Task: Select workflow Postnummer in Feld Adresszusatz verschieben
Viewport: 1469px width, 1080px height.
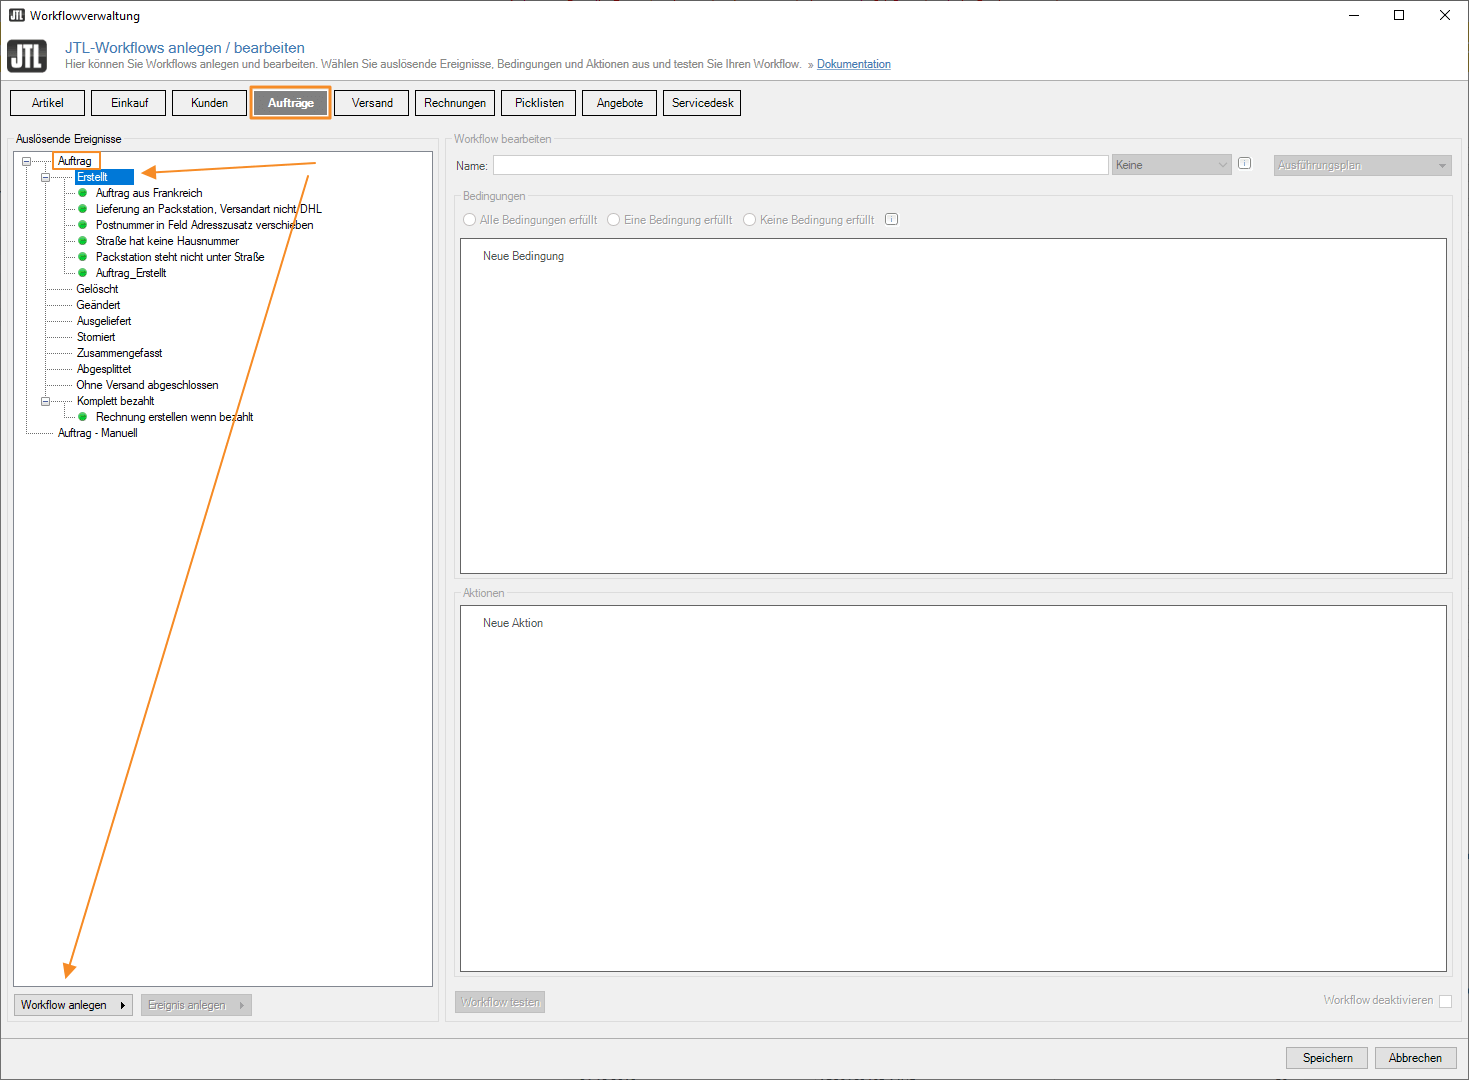Action: 205,225
